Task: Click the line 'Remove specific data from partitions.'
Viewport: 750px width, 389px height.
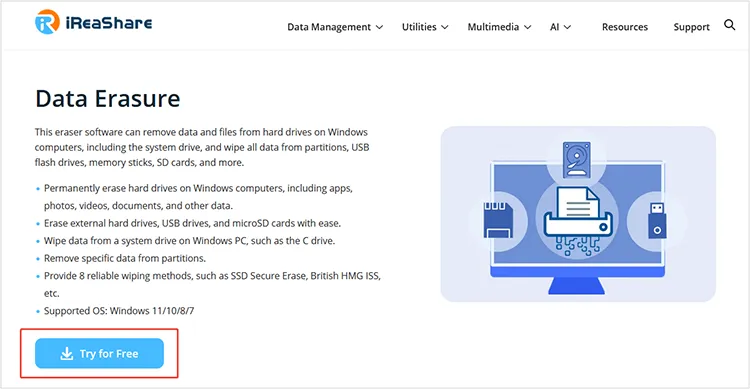Action: (x=125, y=258)
